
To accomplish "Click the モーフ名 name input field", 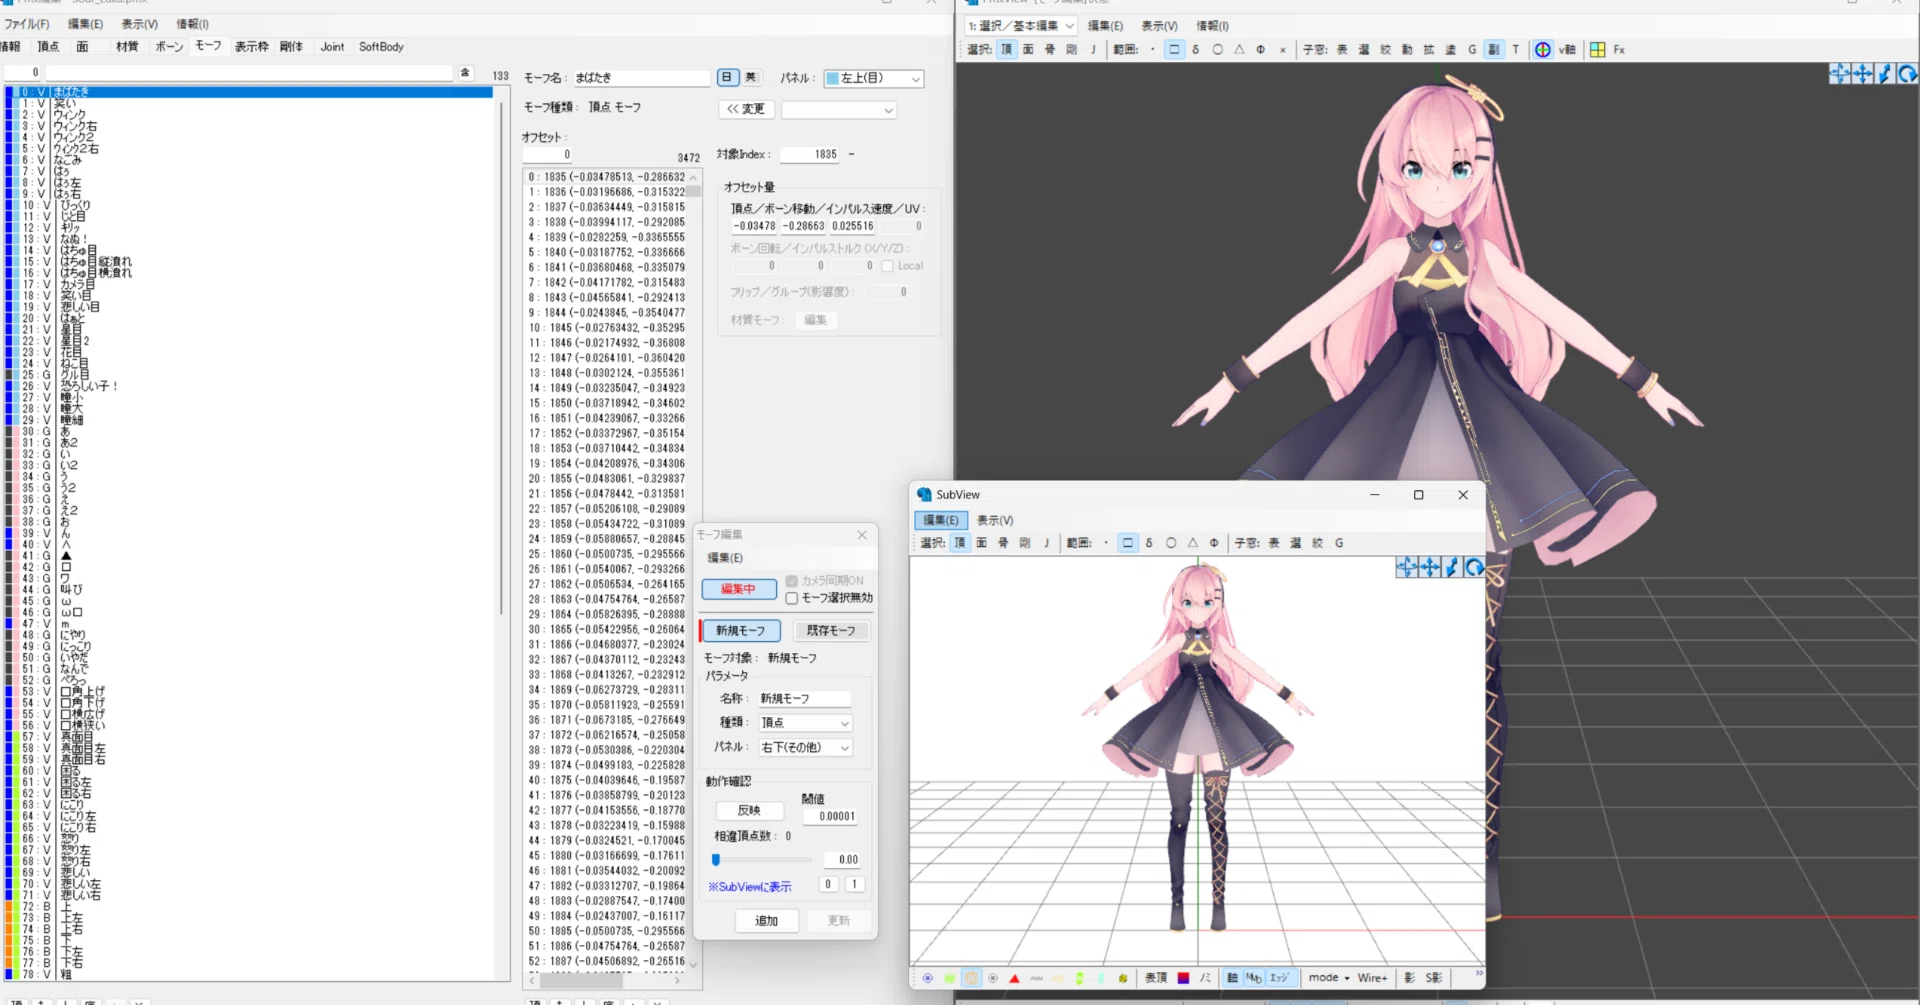I will click(642, 78).
